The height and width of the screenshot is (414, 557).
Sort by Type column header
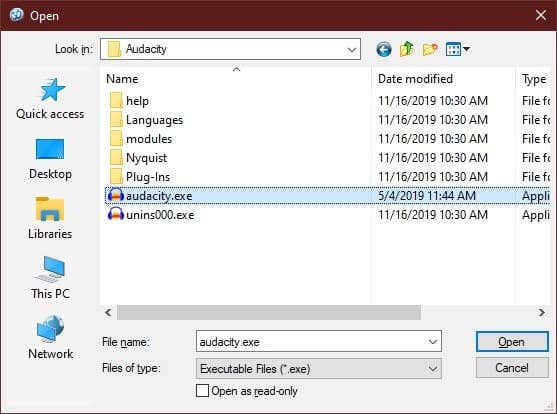[x=534, y=79]
